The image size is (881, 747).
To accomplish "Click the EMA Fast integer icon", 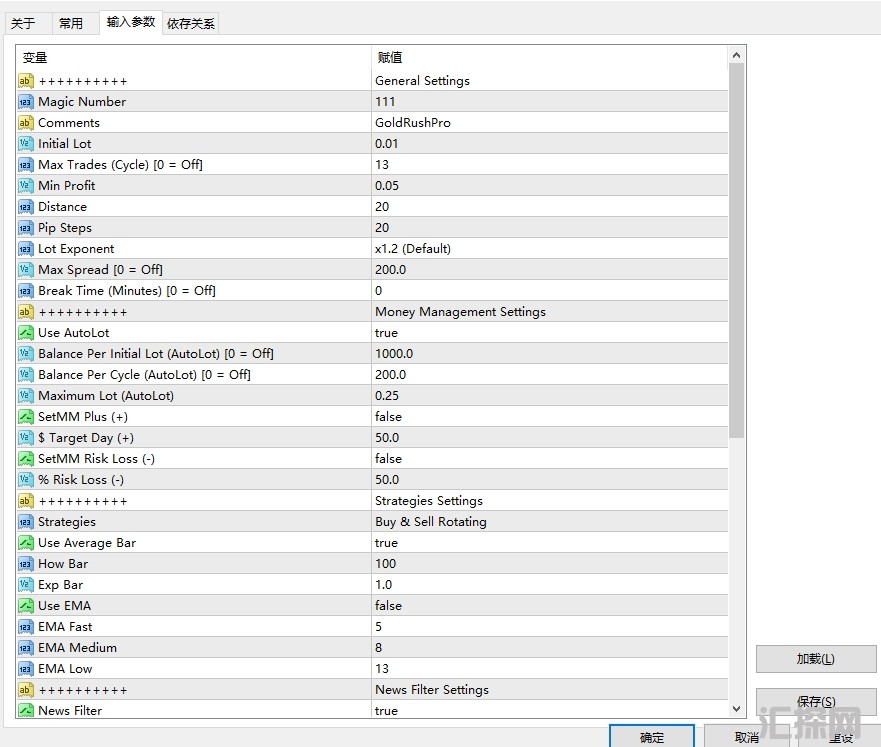I will [26, 627].
